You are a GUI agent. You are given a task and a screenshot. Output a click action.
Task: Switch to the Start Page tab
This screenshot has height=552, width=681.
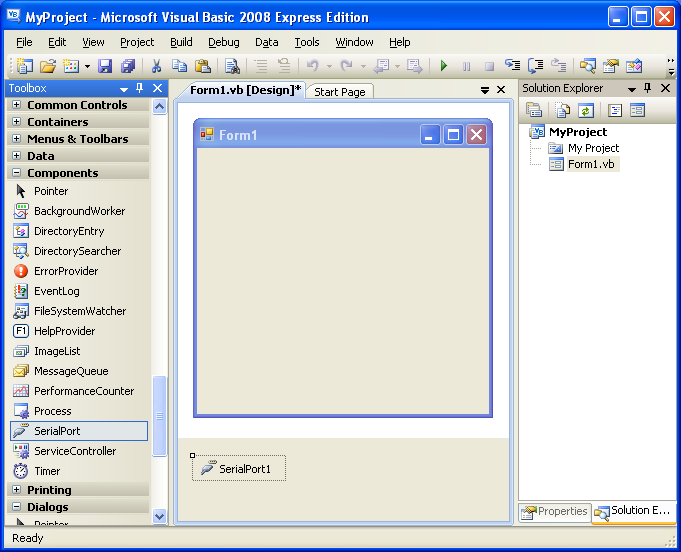[340, 92]
